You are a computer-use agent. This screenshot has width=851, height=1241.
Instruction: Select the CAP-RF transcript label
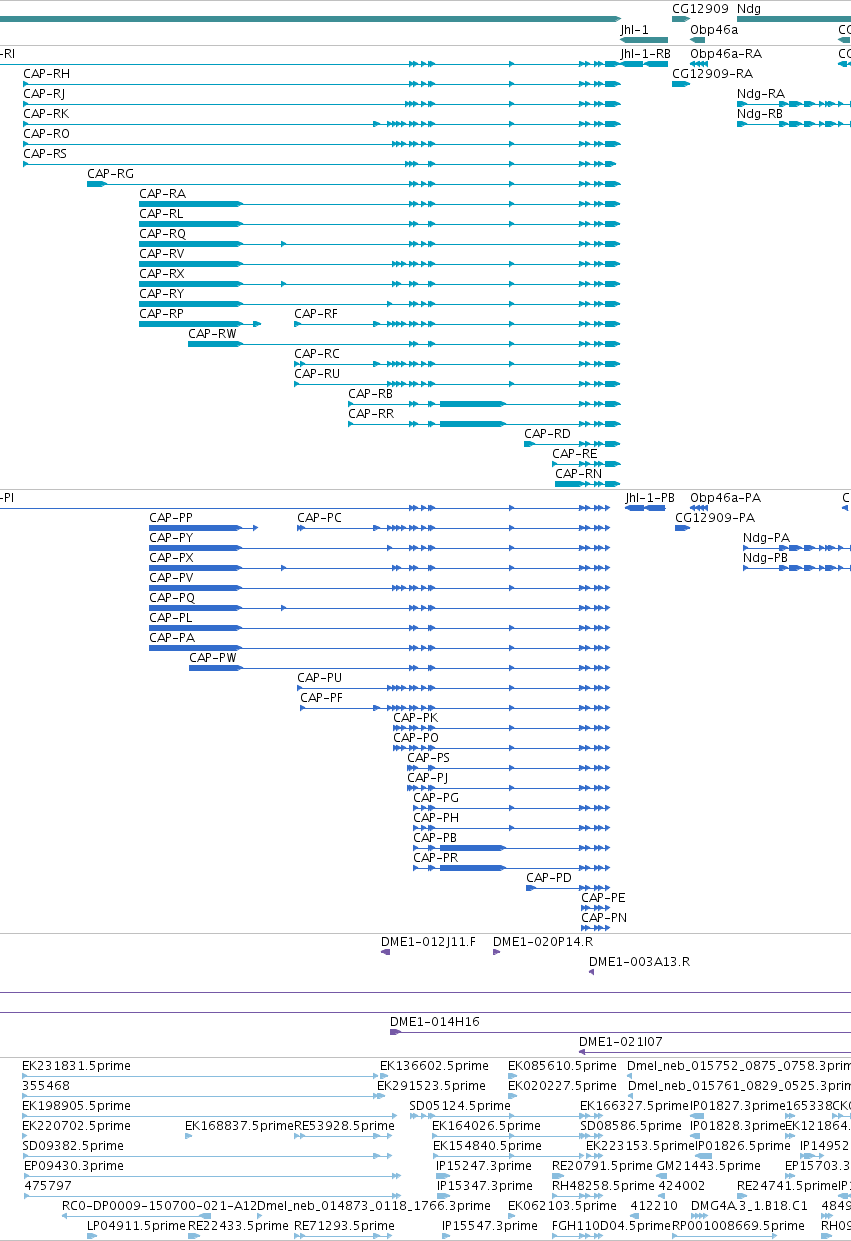point(316,314)
